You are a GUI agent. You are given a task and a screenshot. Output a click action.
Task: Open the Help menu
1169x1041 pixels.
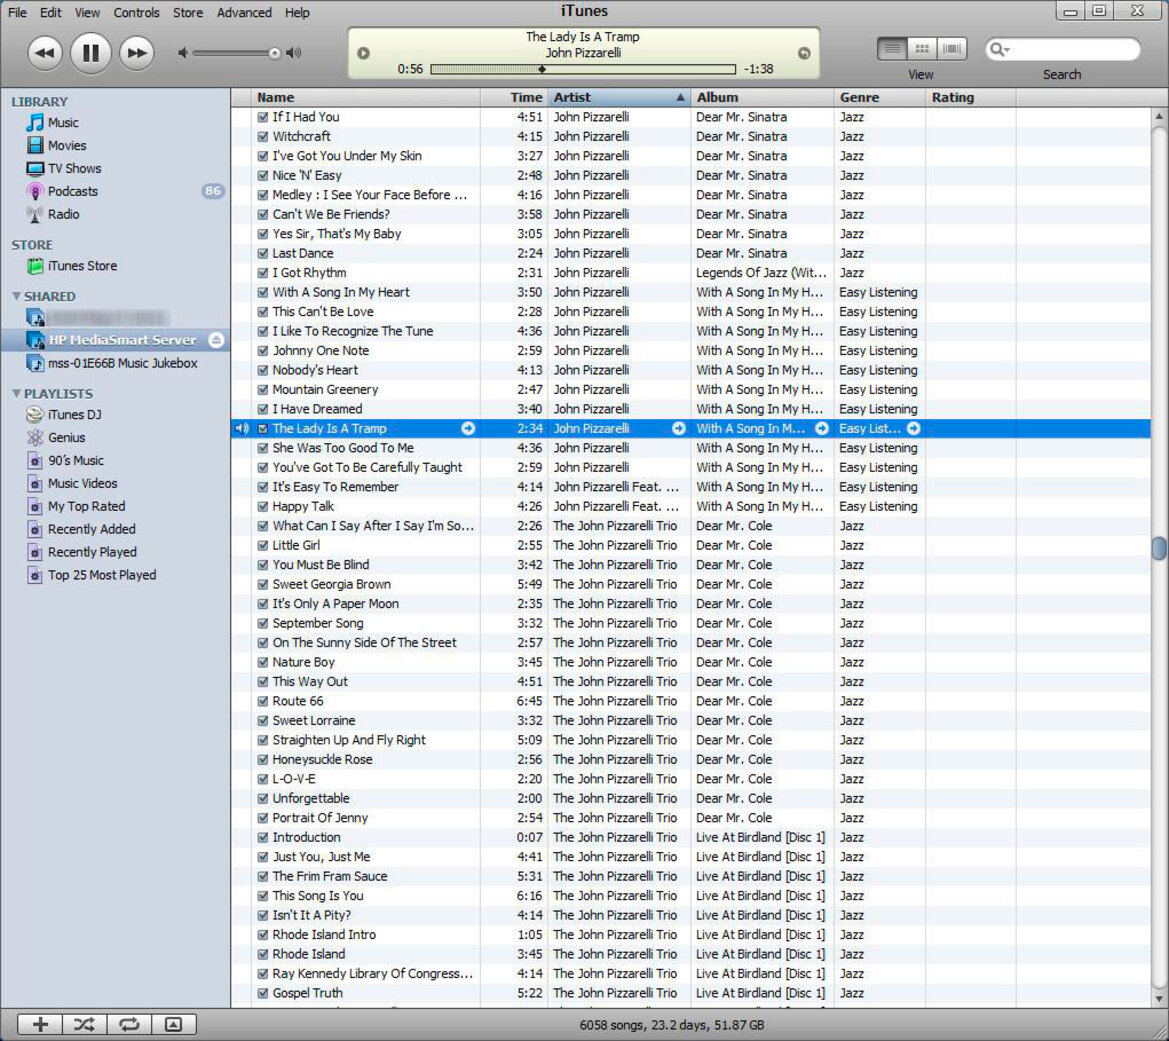click(x=297, y=13)
